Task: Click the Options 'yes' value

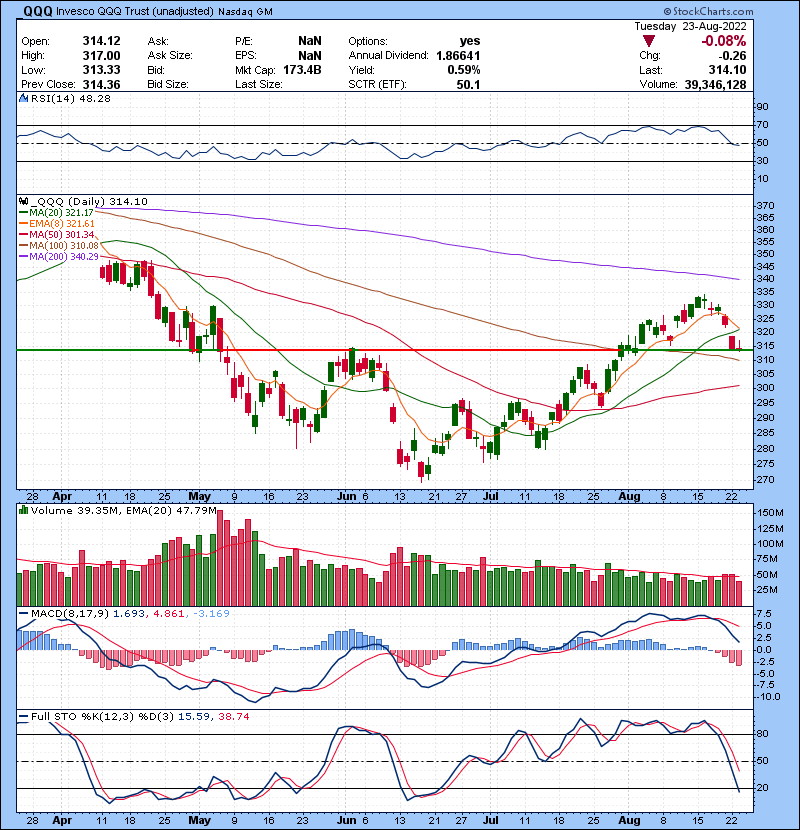Action: (x=469, y=41)
